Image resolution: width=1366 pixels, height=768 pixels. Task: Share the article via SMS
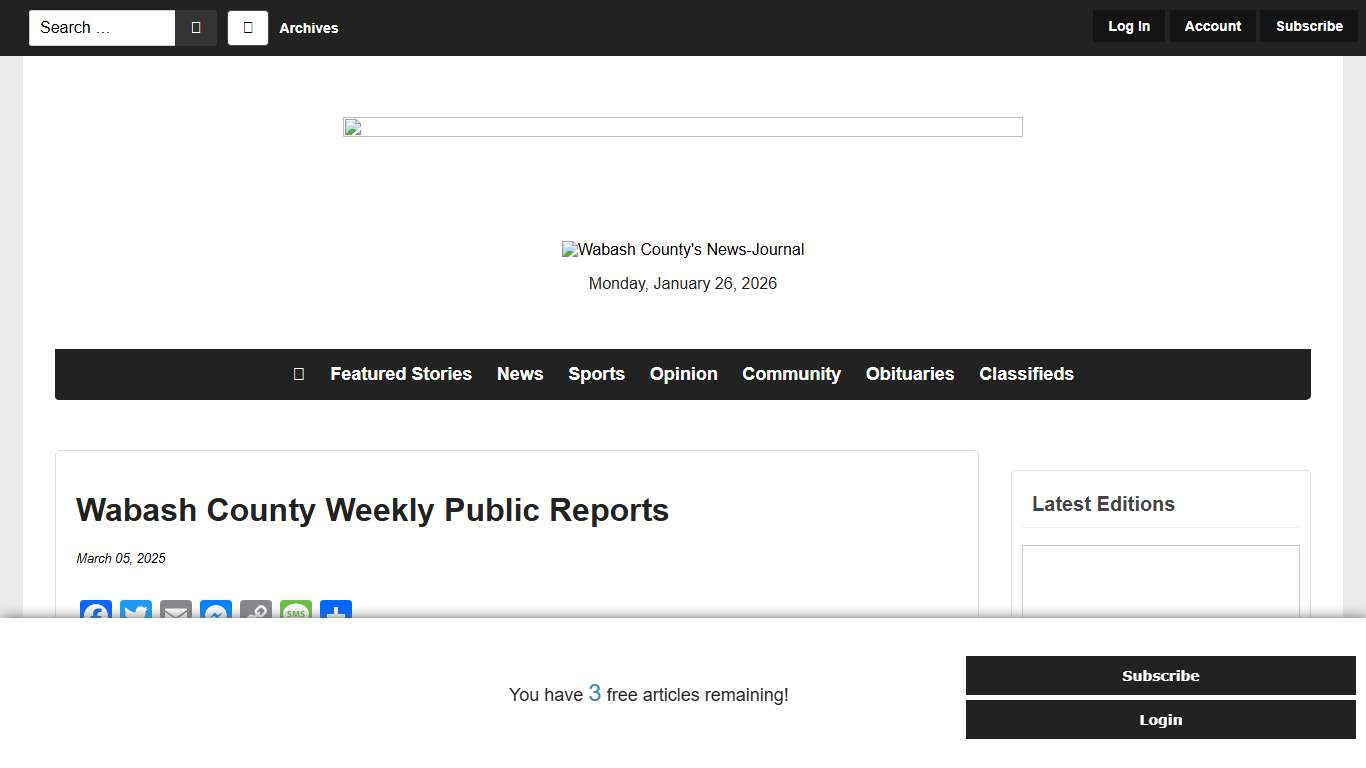(x=295, y=612)
